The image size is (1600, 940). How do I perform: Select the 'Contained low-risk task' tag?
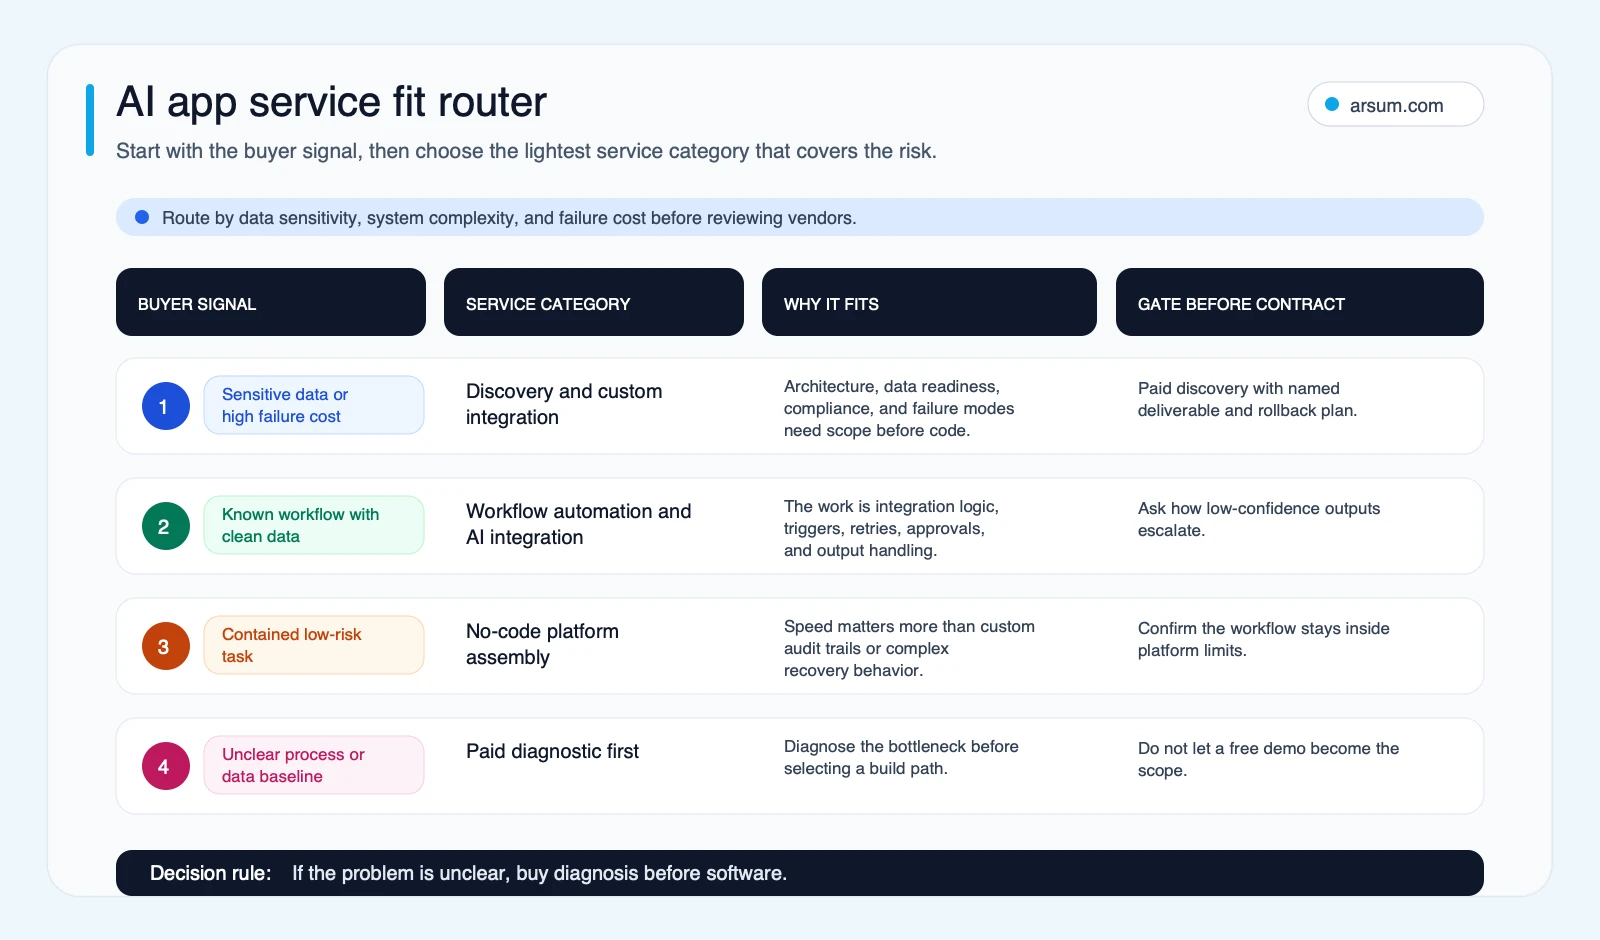314,645
